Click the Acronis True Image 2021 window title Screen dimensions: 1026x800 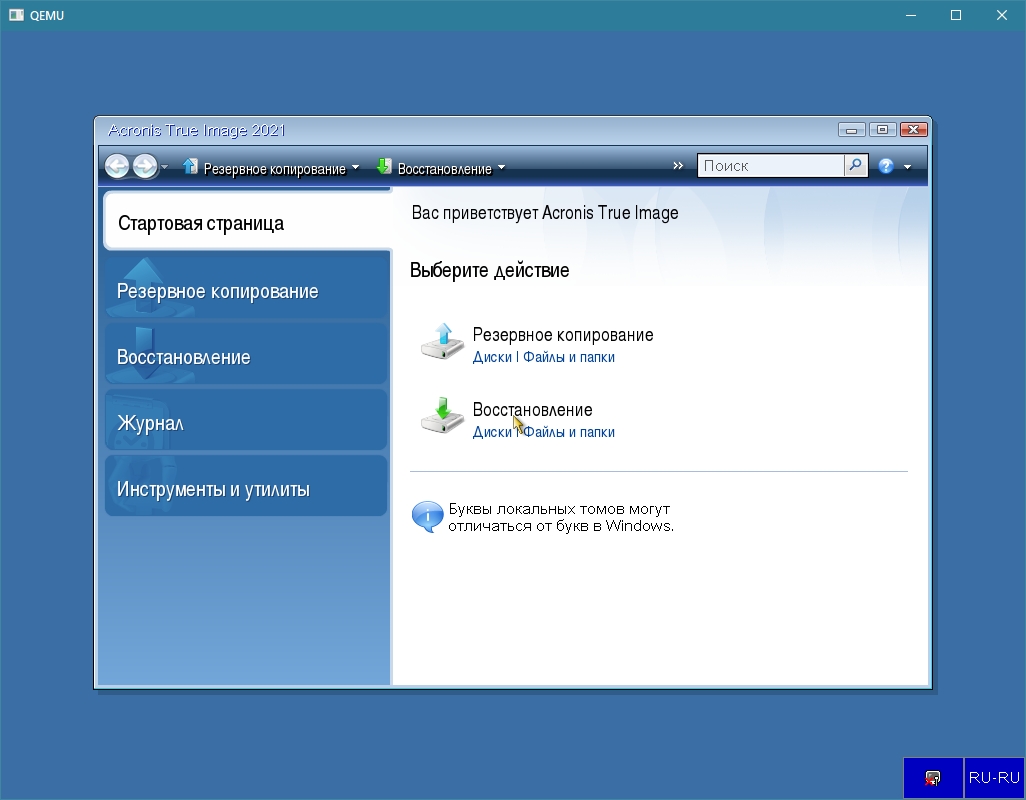(x=196, y=130)
